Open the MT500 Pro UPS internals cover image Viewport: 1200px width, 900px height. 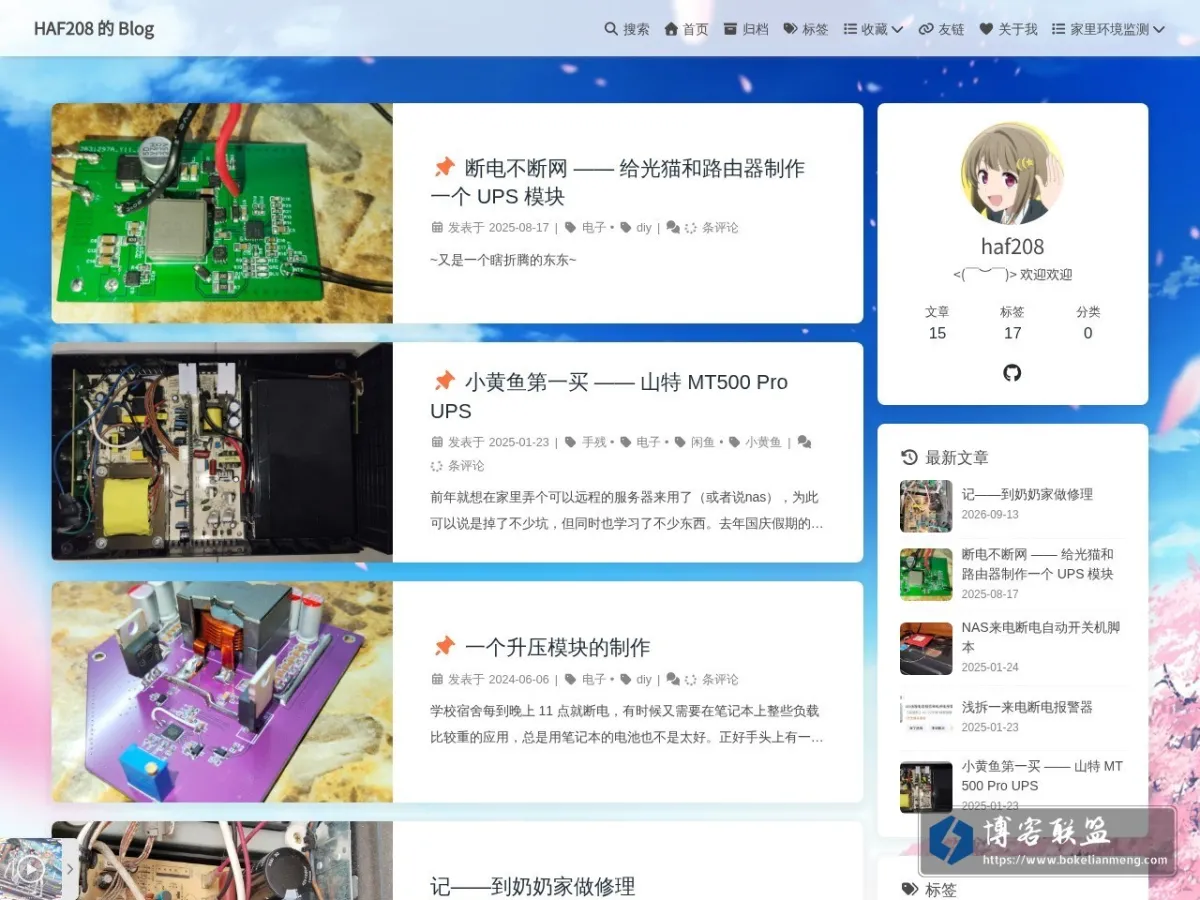(222, 452)
